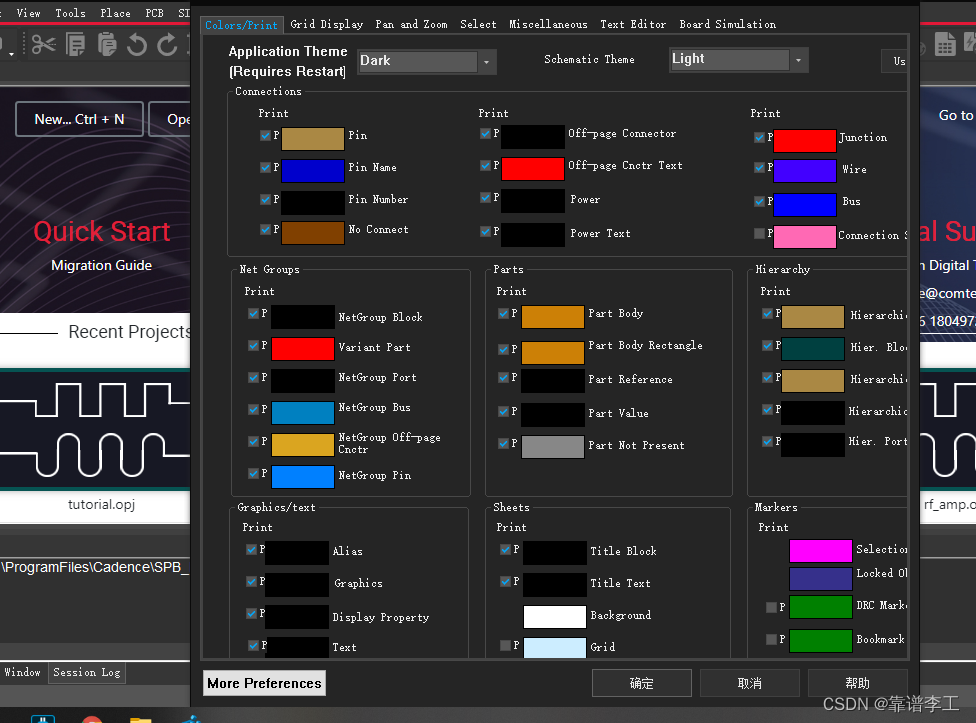Screen dimensions: 976x723
Task: Confirm with the 确定 button
Action: (x=642, y=683)
